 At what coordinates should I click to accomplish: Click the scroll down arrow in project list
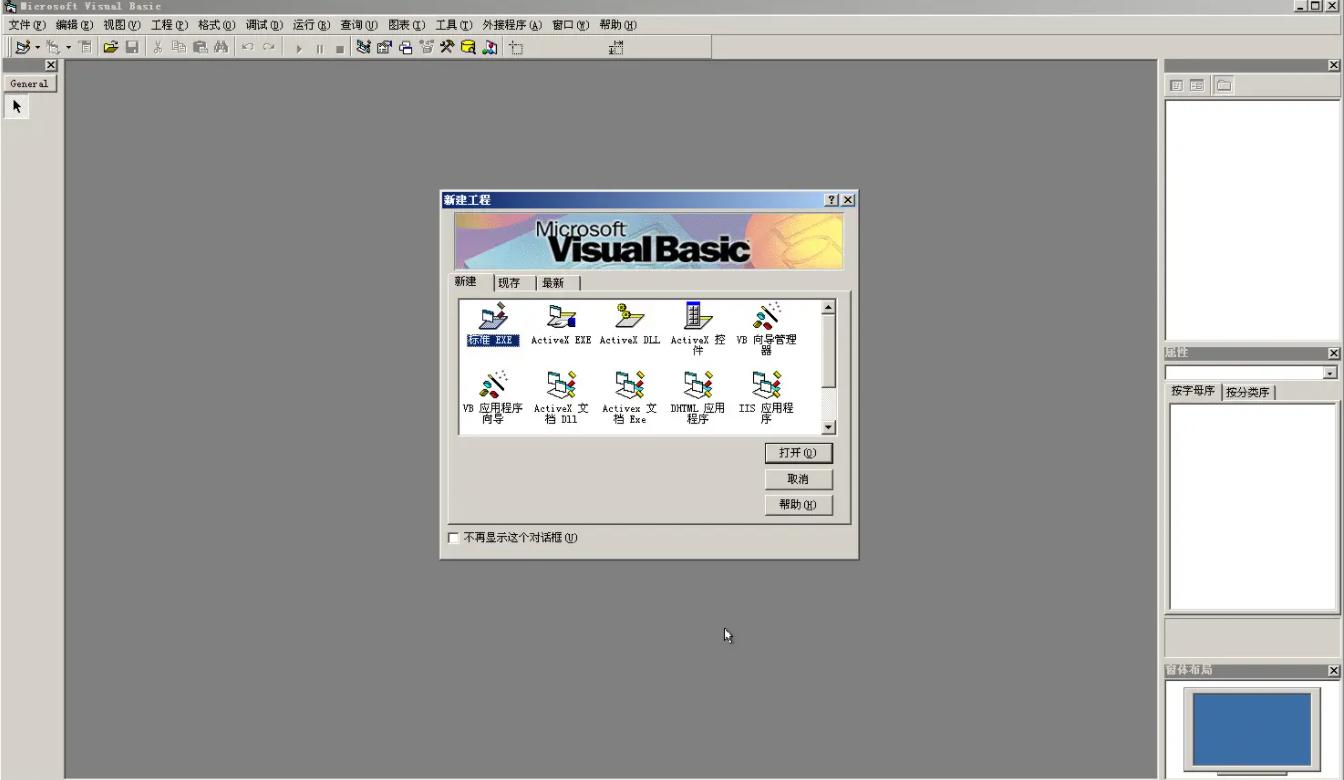click(x=827, y=427)
